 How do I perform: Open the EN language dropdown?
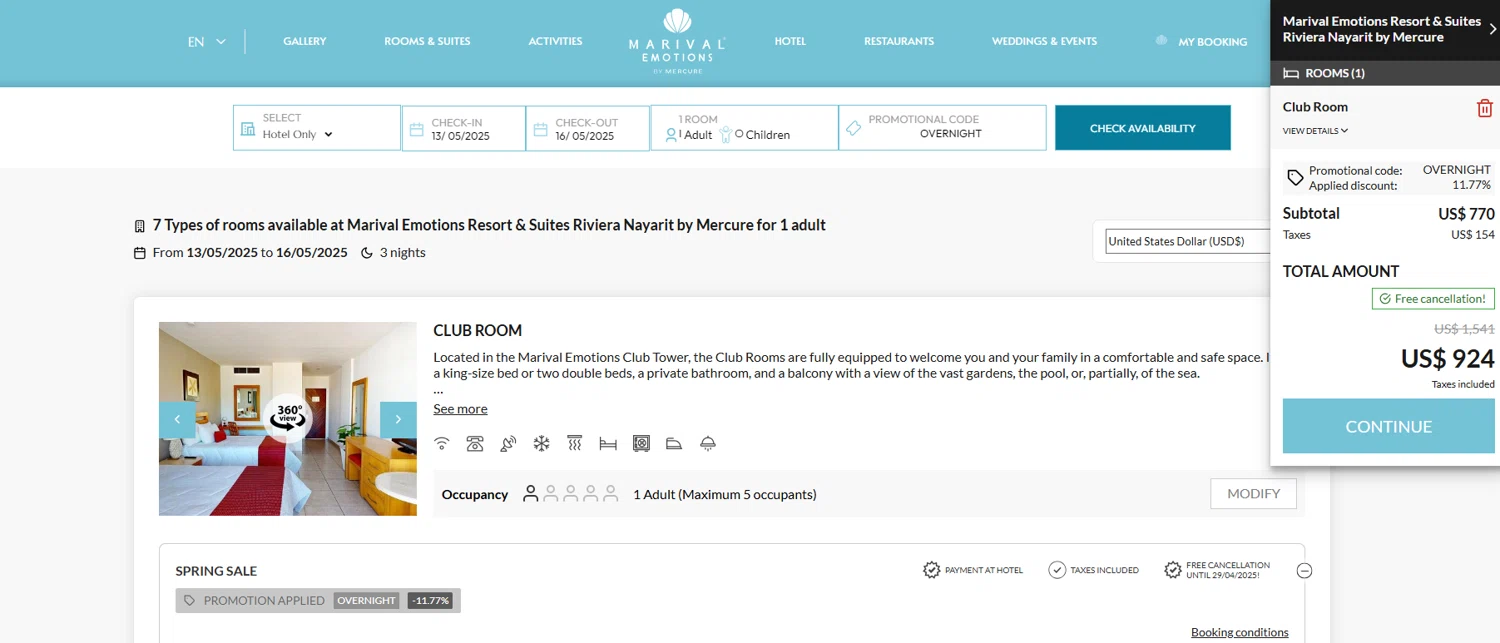pyautogui.click(x=207, y=42)
